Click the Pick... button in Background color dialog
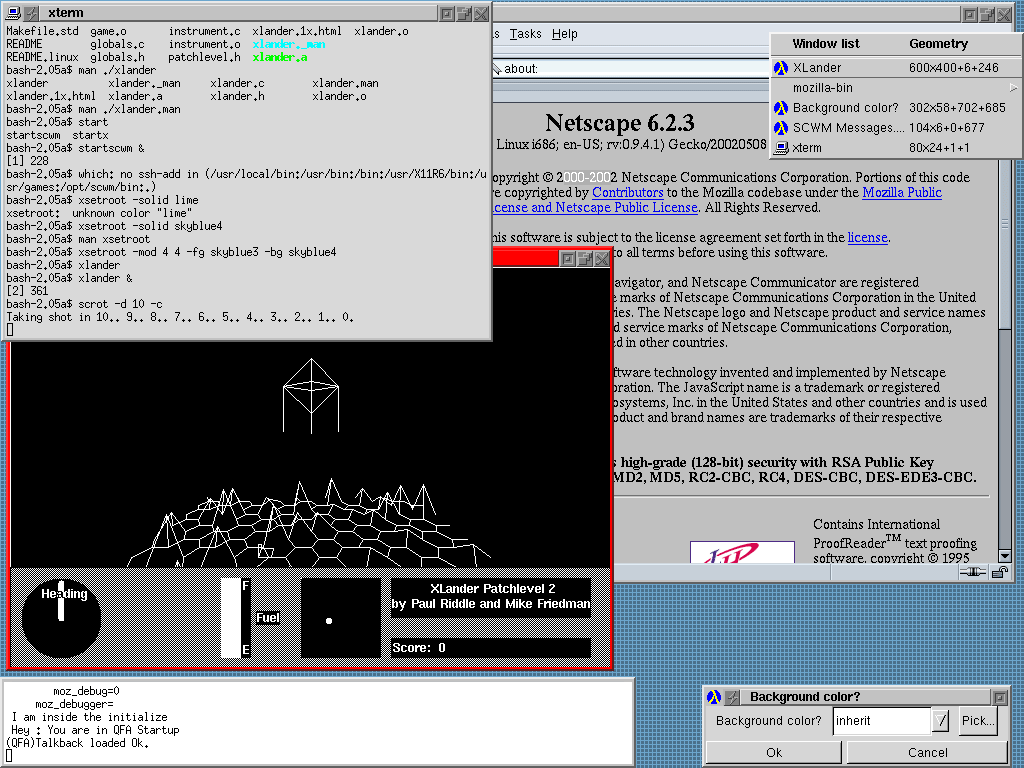1024x768 pixels. pos(978,721)
